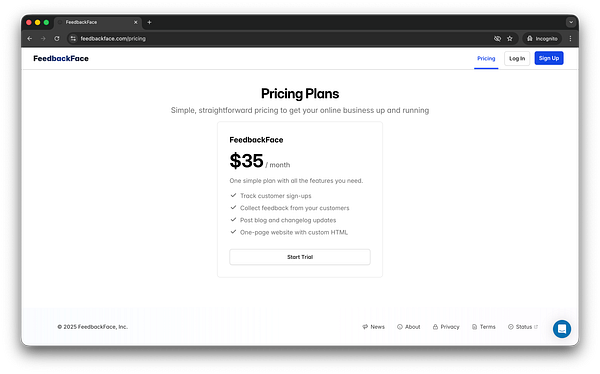This screenshot has height=374, width=600.
Task: Expand the tab search dropdown arrow
Action: pos(571,22)
